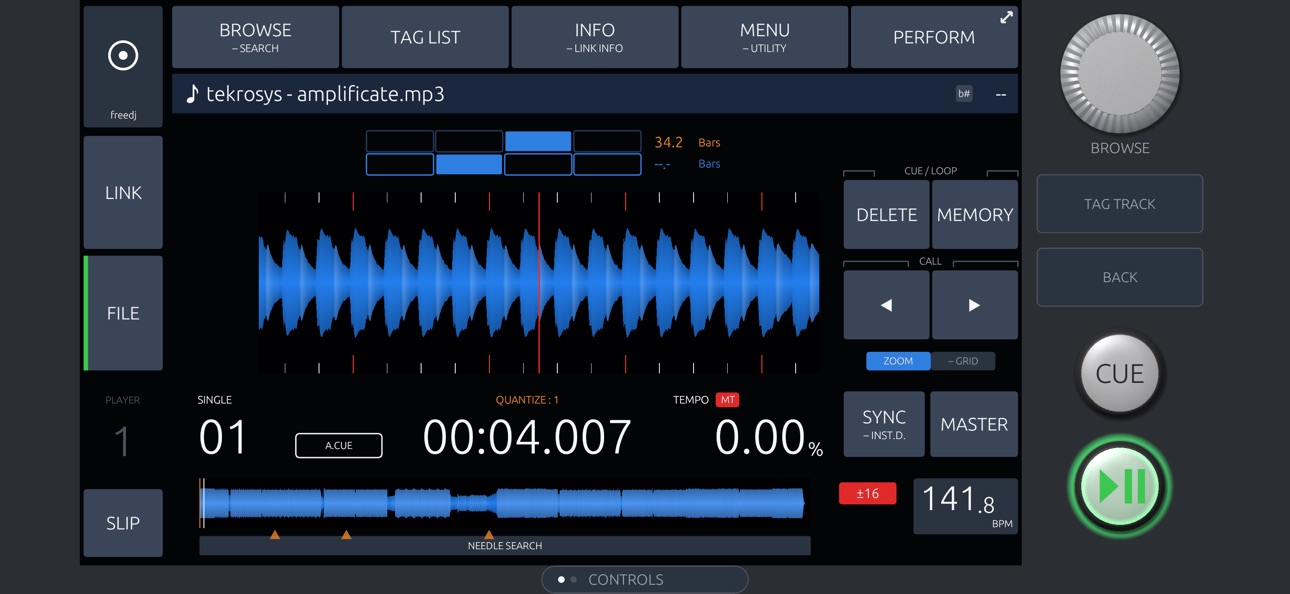Screen dimensions: 1290x594
Task: Tap the freedj target icon
Action: (123, 55)
